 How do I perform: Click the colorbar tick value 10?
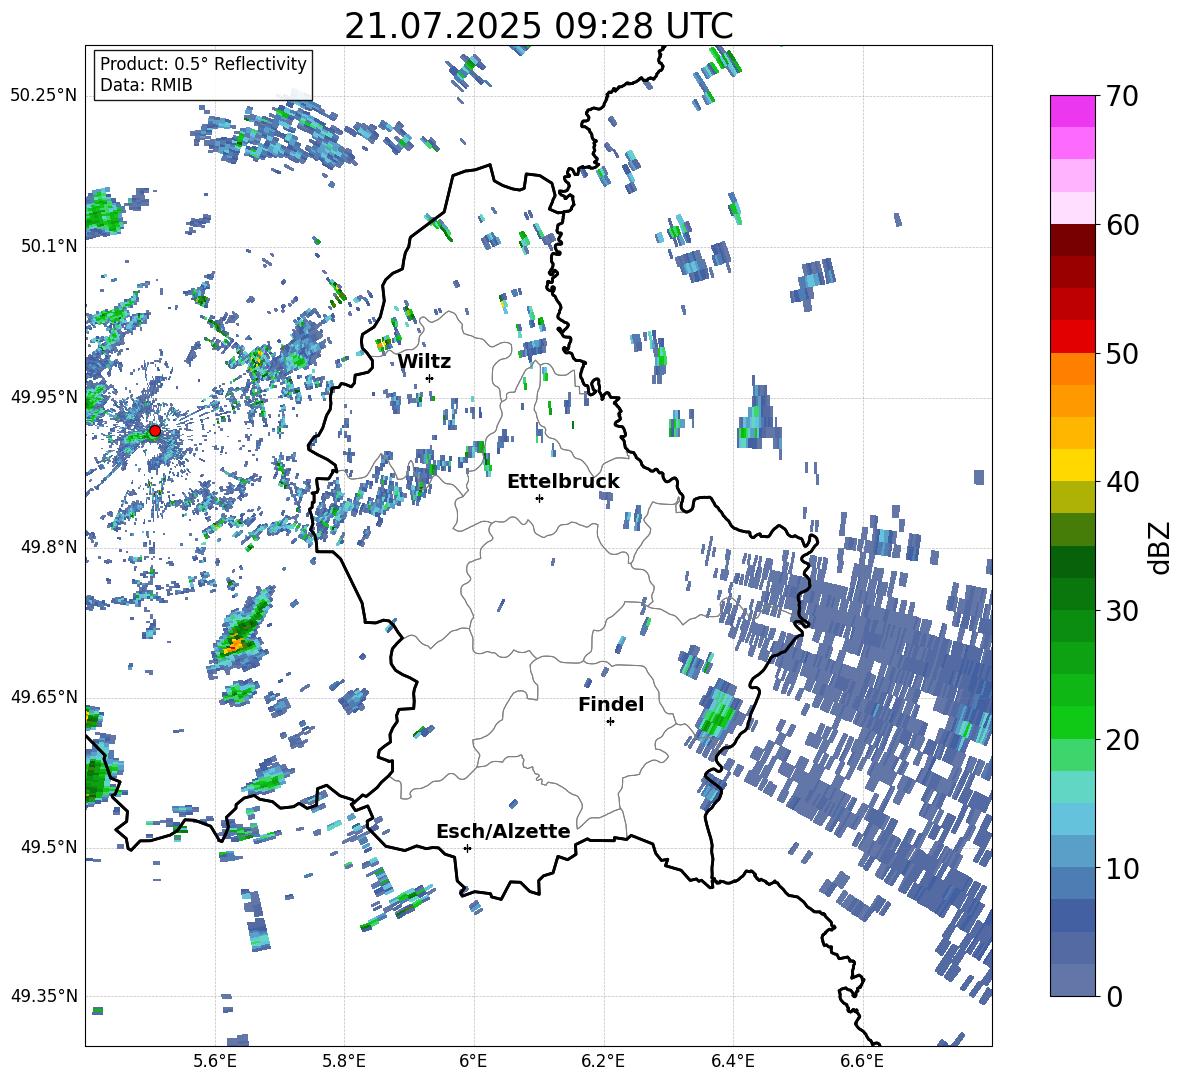pyautogui.click(x=1122, y=868)
